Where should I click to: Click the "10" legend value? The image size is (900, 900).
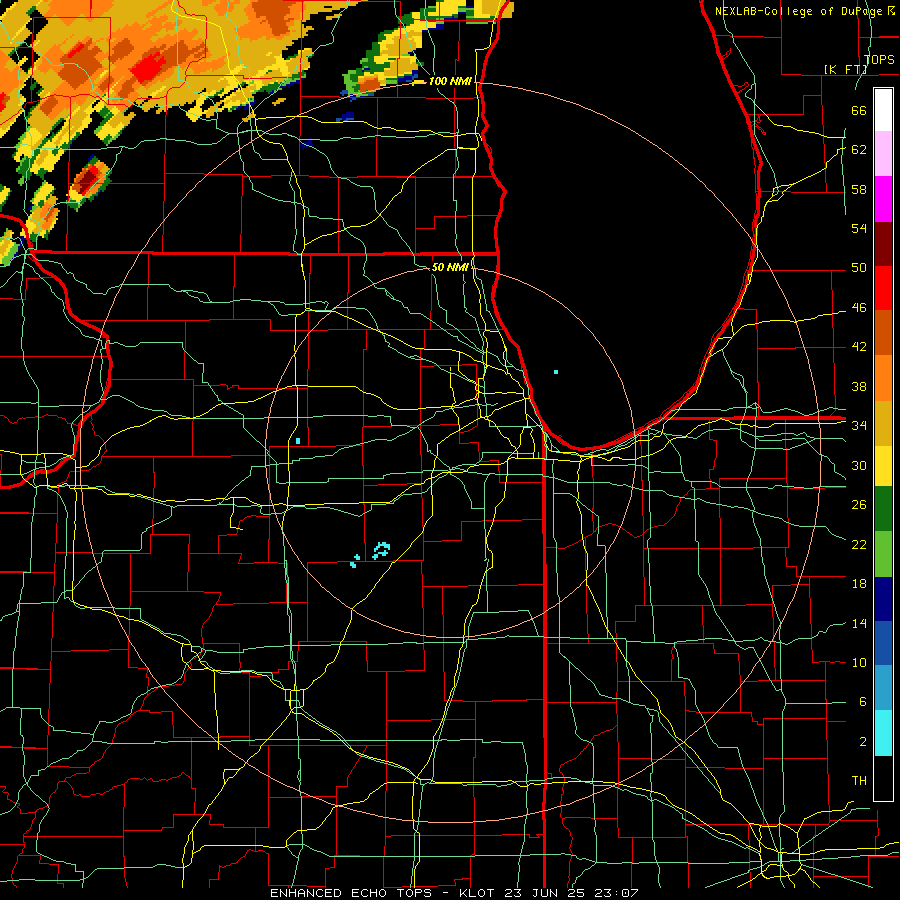(x=859, y=662)
